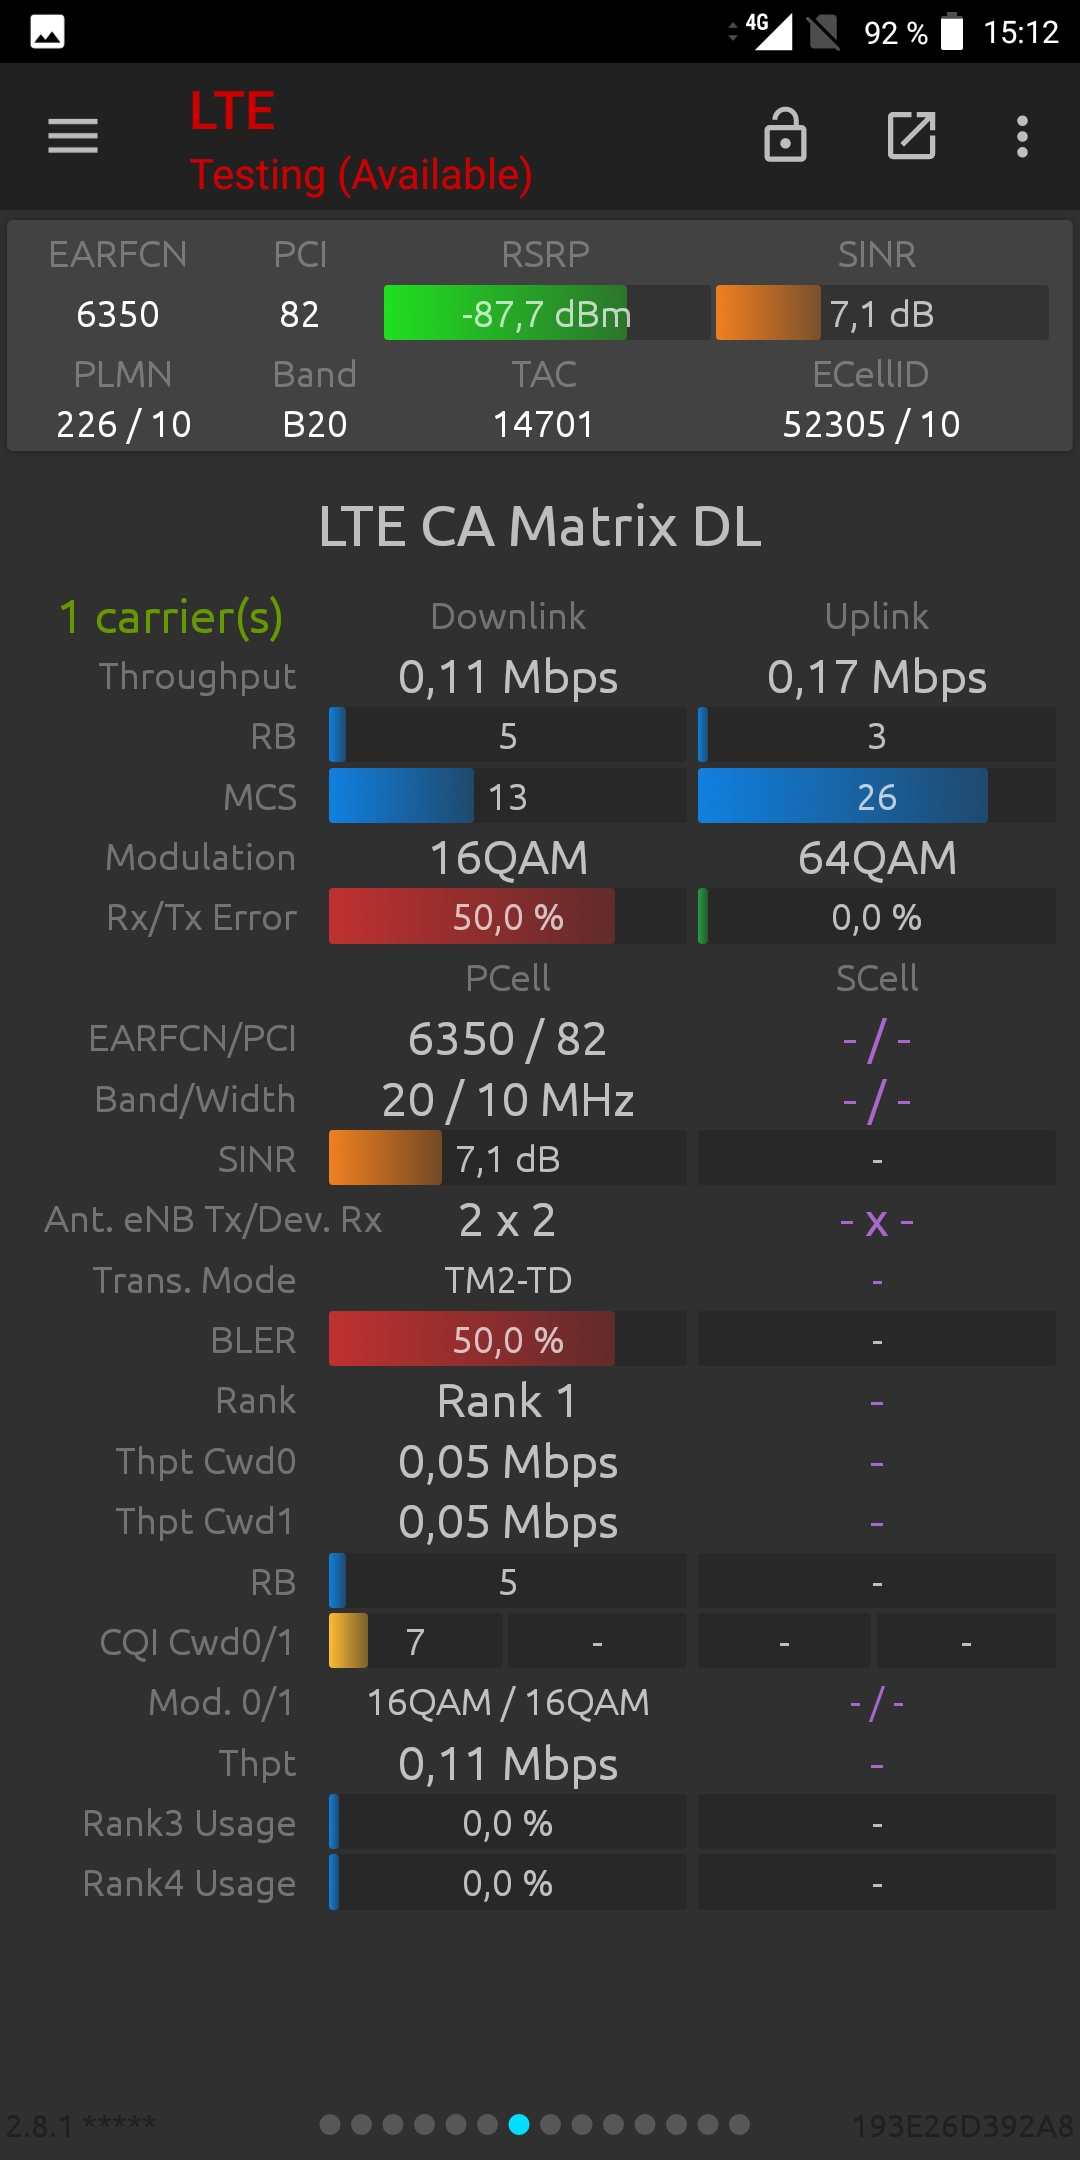Tap the 4G signal indicator
1080x2160 pixels.
[768, 31]
